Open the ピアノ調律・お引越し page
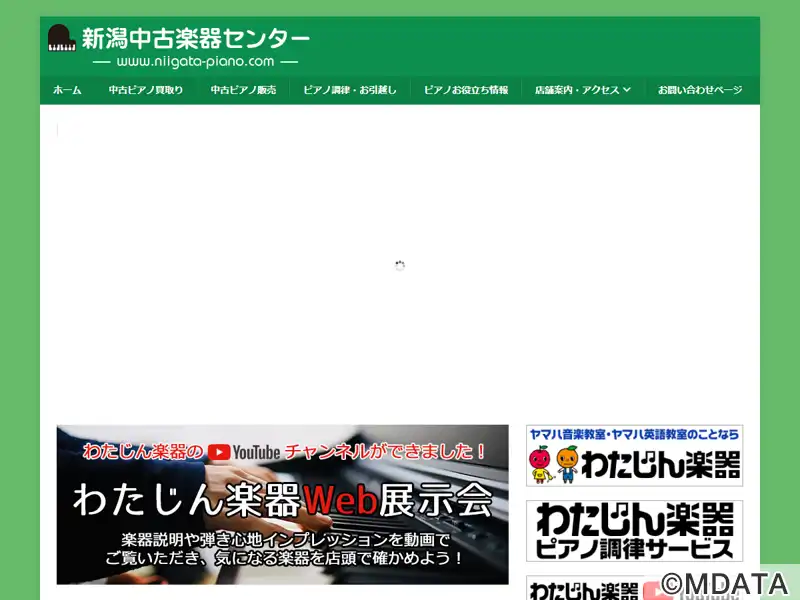 point(350,90)
